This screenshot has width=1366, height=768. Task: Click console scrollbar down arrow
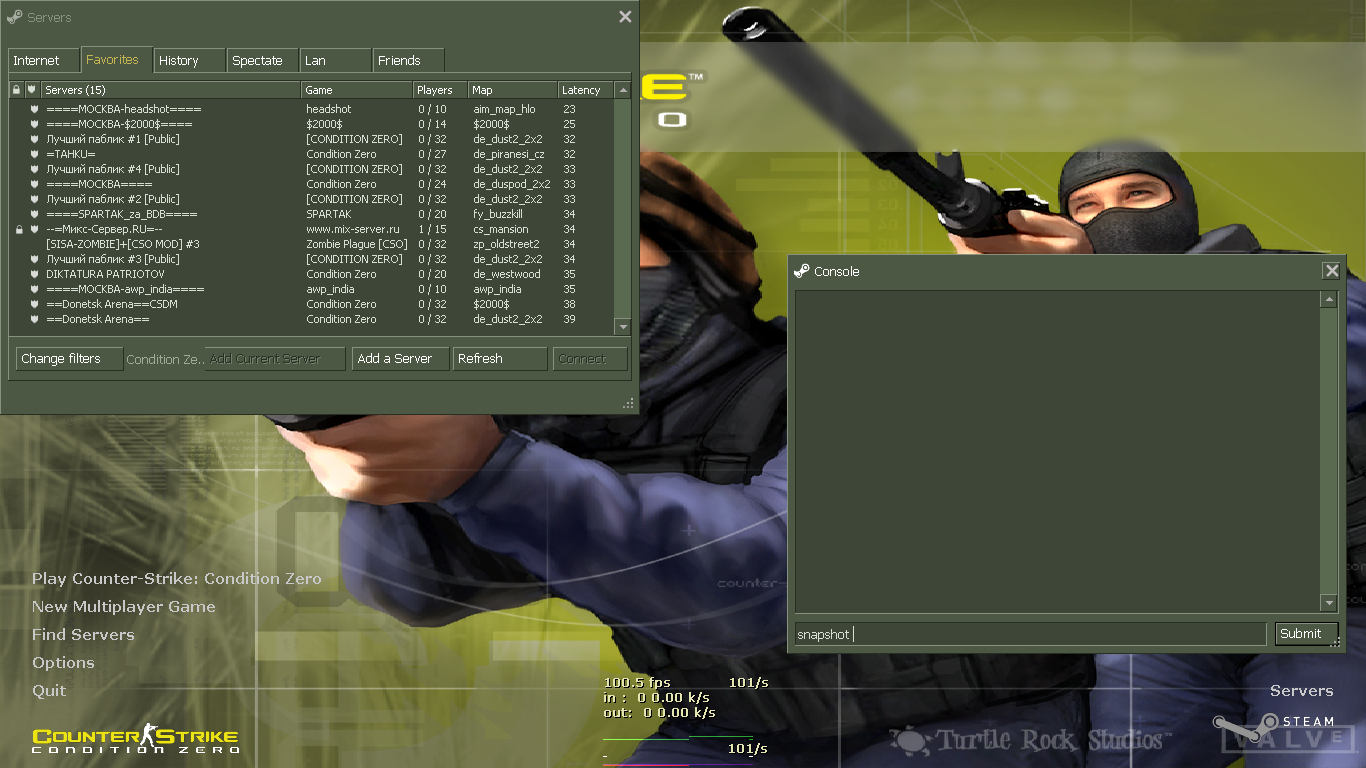1329,603
